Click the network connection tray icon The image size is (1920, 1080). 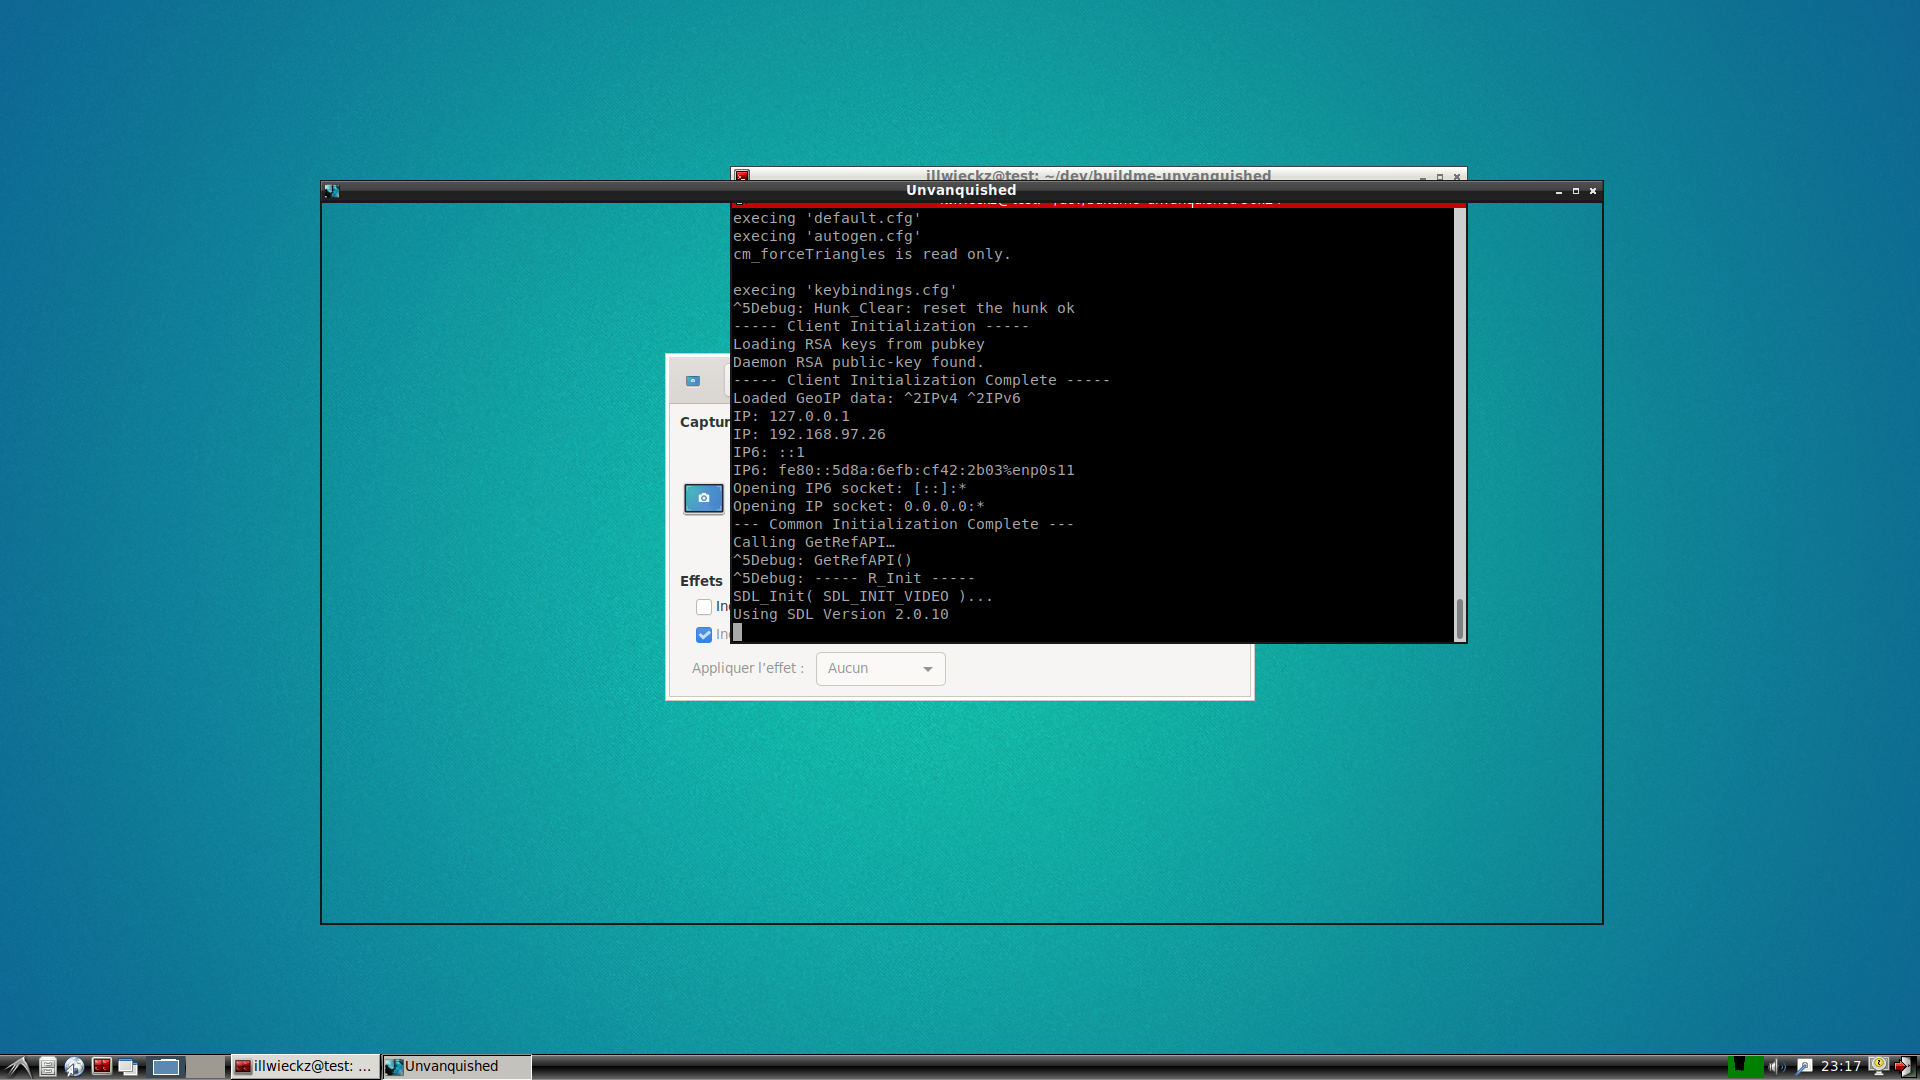(x=1804, y=1066)
